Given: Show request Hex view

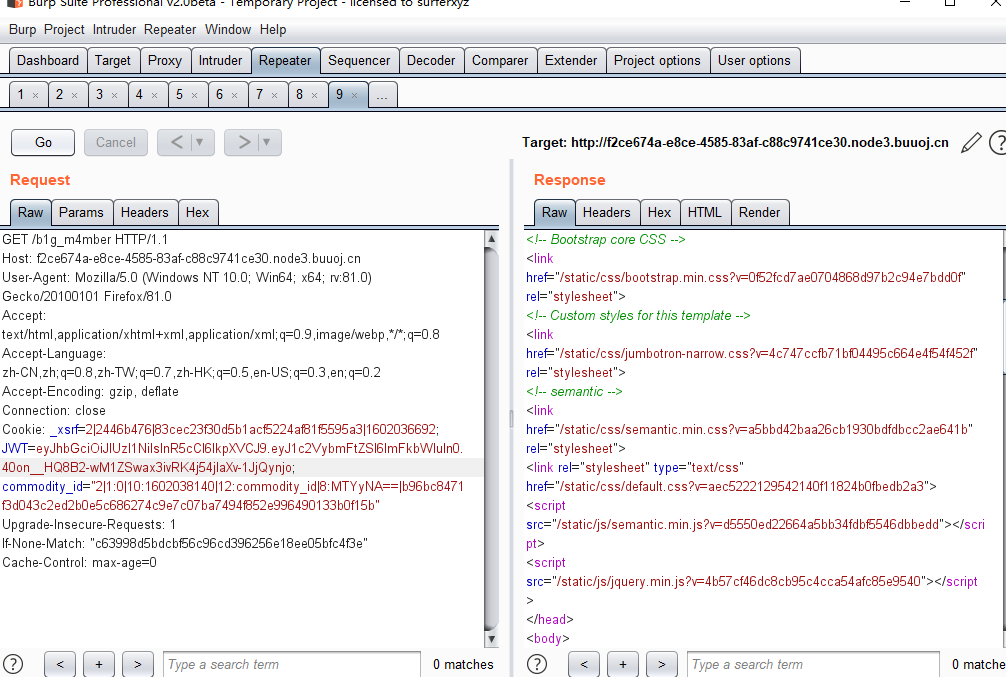Looking at the screenshot, I should tap(198, 212).
